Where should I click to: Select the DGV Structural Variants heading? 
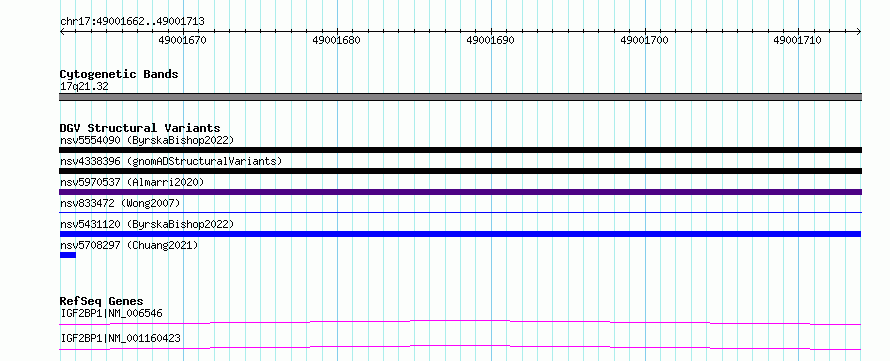[140, 128]
